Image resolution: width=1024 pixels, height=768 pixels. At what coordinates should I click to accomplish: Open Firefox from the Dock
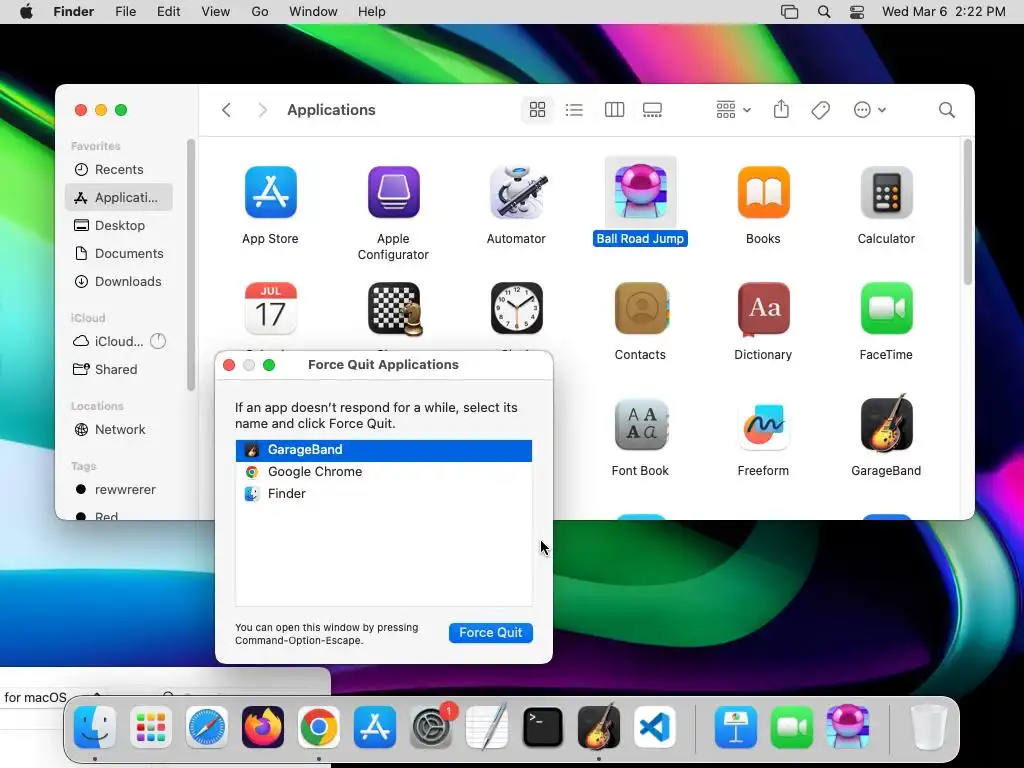pos(263,728)
